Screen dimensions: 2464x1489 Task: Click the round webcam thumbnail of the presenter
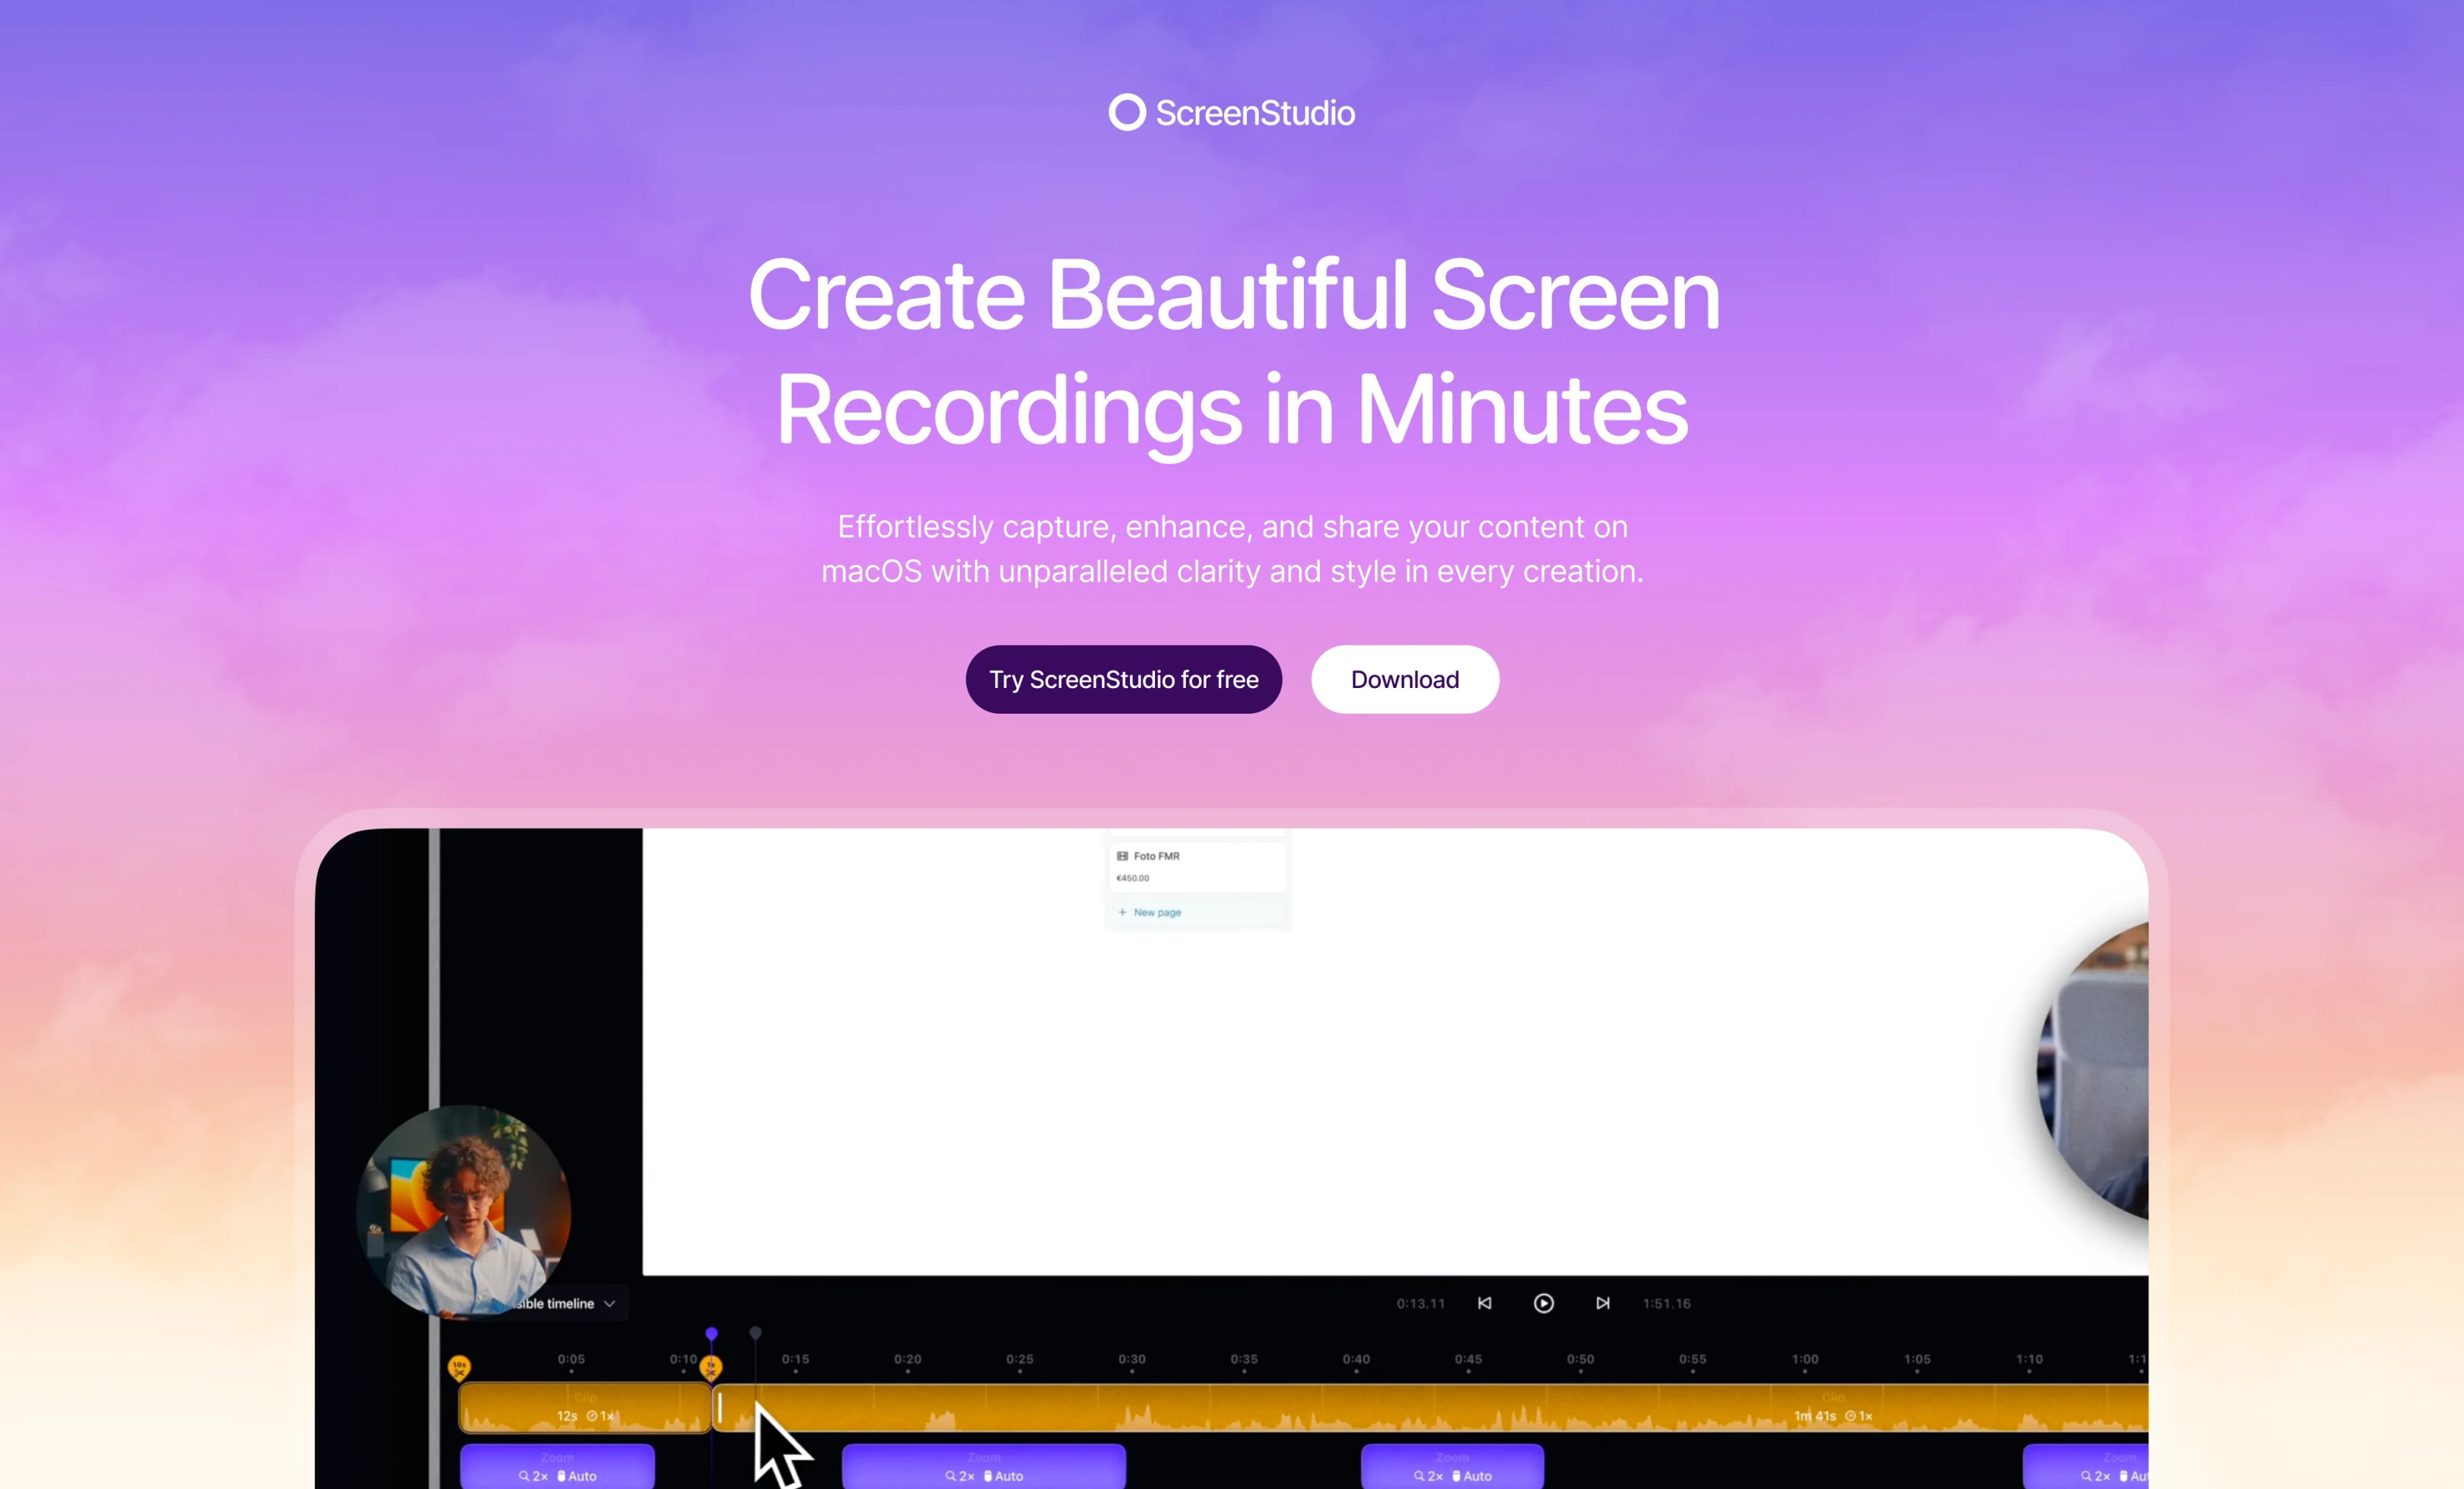(x=464, y=1210)
